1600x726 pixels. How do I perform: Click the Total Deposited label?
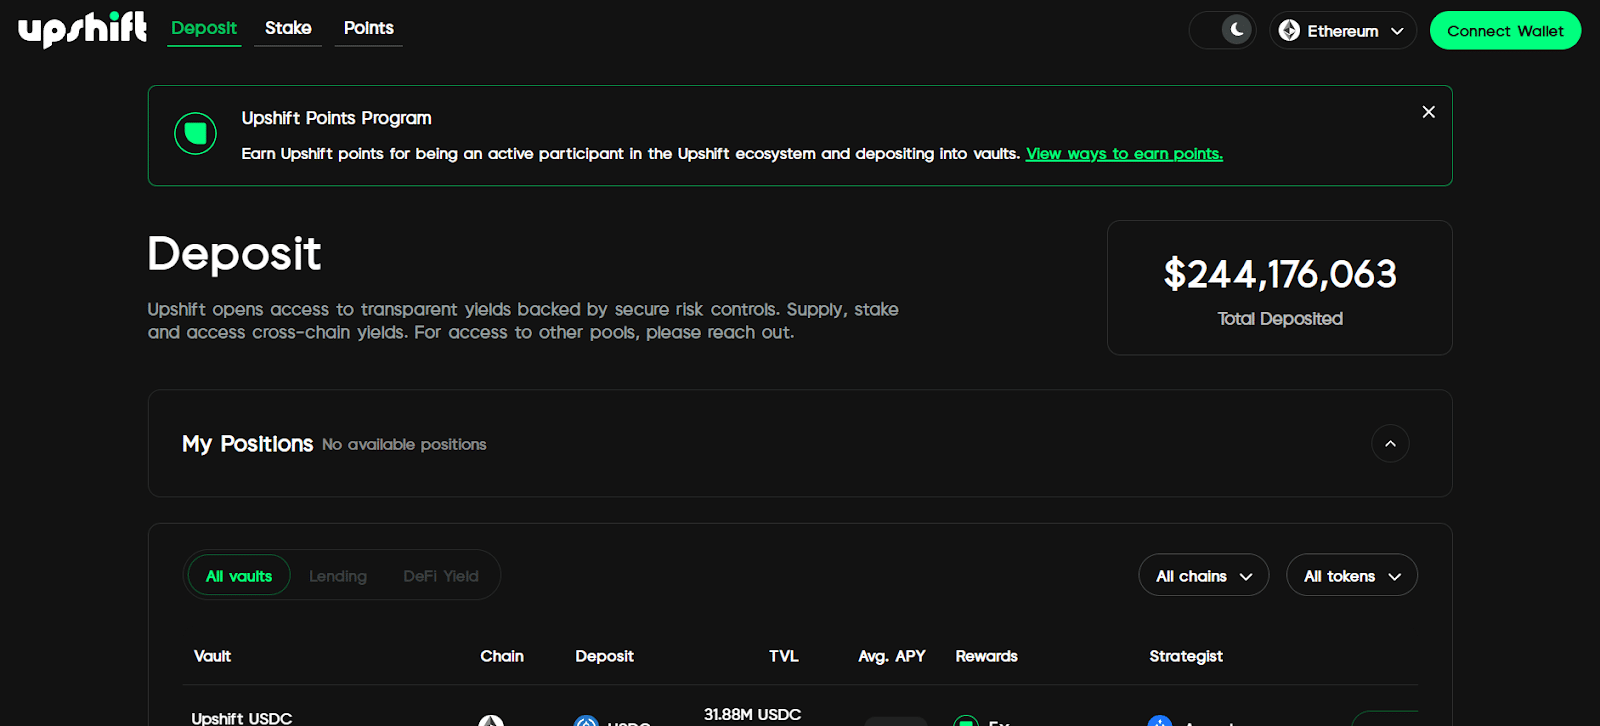1280,319
